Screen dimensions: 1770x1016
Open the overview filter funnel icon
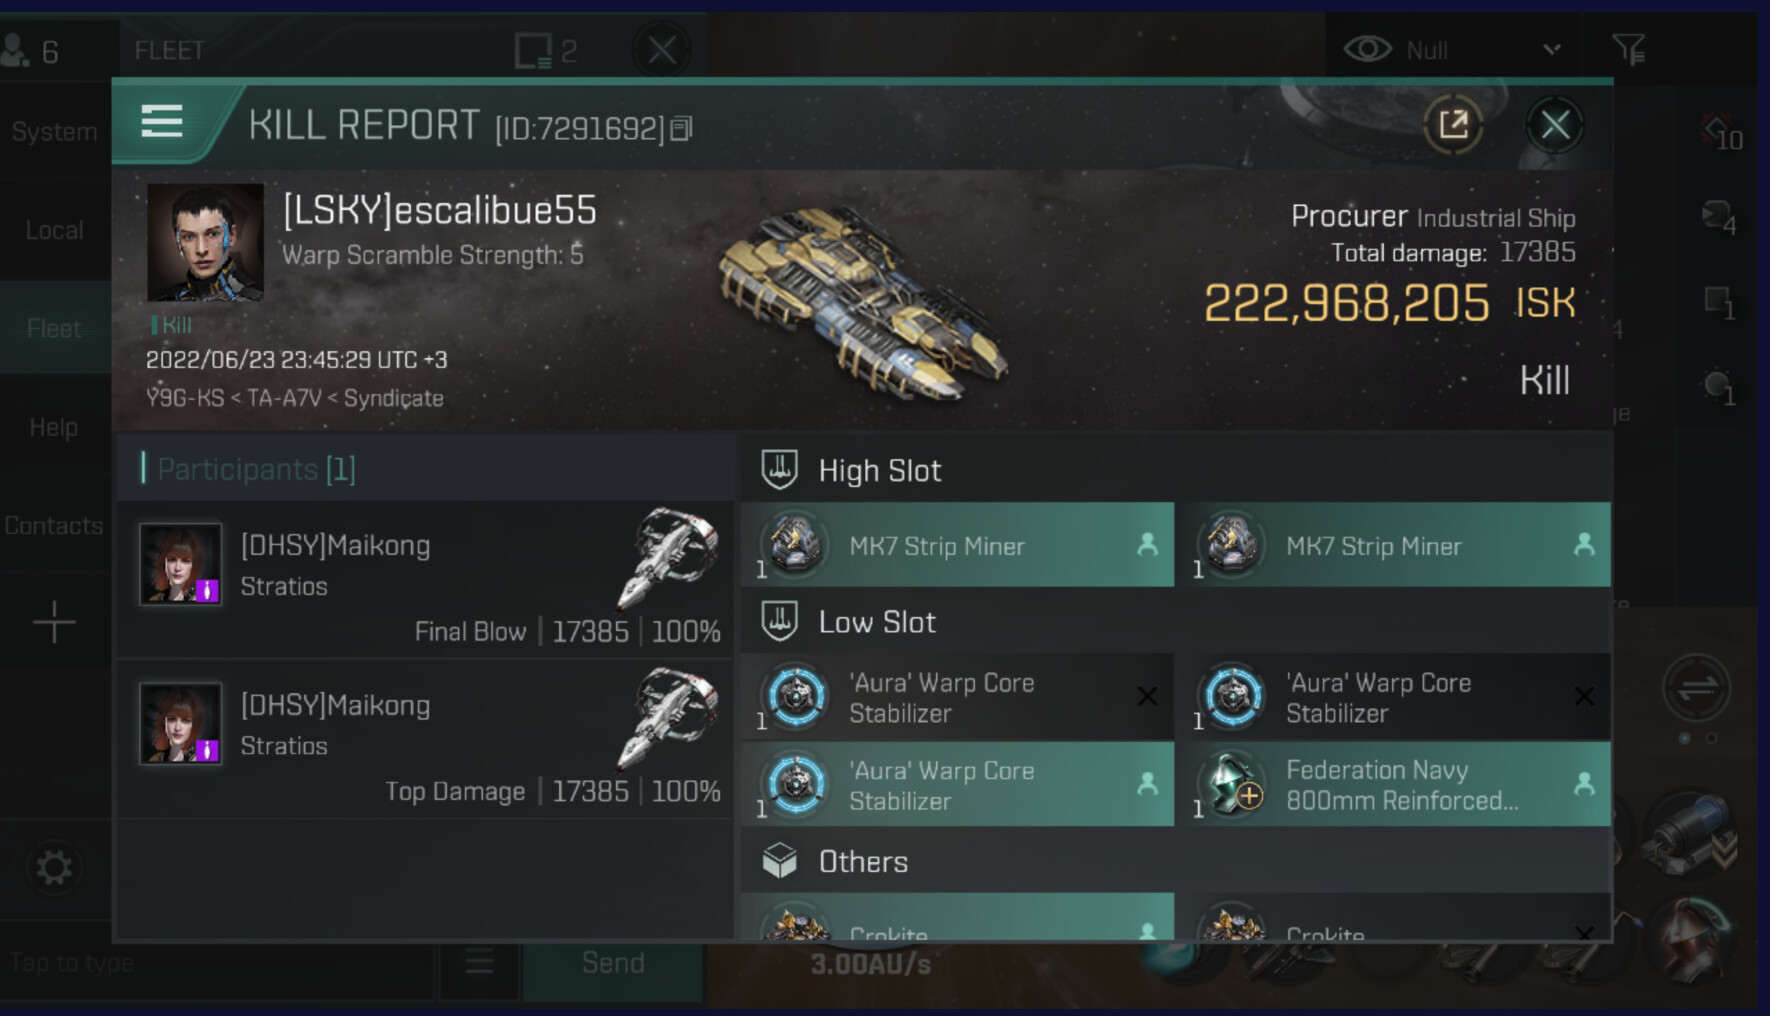[1628, 49]
